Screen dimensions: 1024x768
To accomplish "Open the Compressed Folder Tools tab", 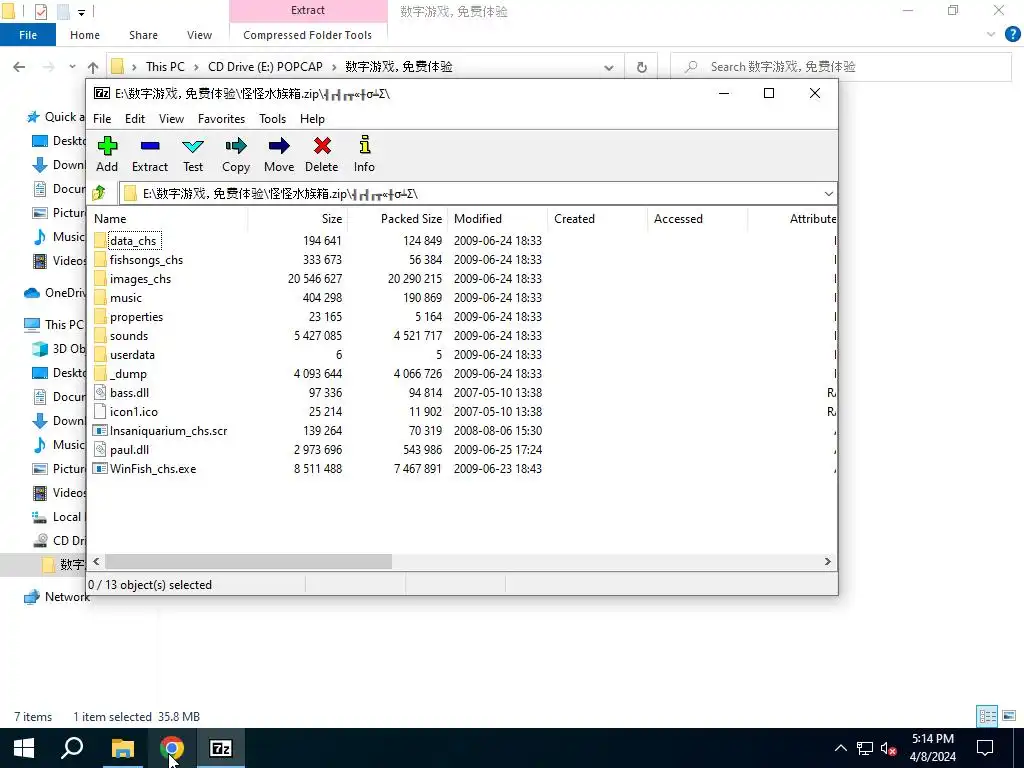I will pyautogui.click(x=308, y=35).
